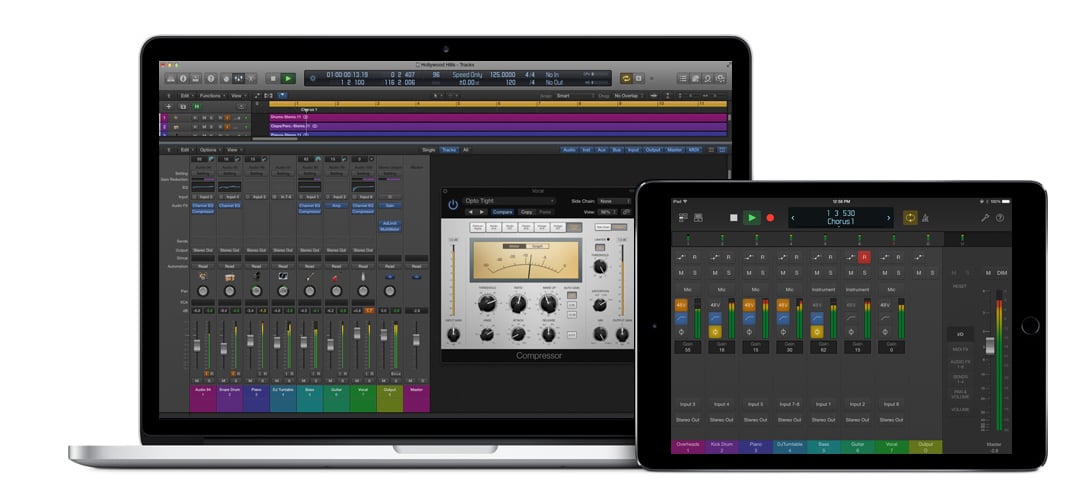Toggle the Compressor plugin power button
The image size is (1092, 504).
pyautogui.click(x=453, y=205)
